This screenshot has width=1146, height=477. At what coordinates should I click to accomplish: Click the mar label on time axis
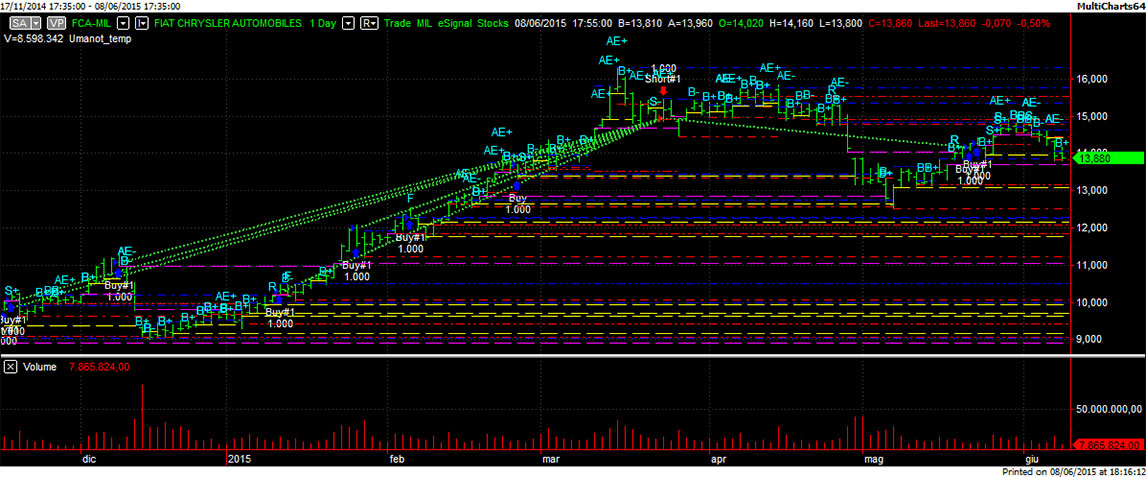(x=551, y=459)
